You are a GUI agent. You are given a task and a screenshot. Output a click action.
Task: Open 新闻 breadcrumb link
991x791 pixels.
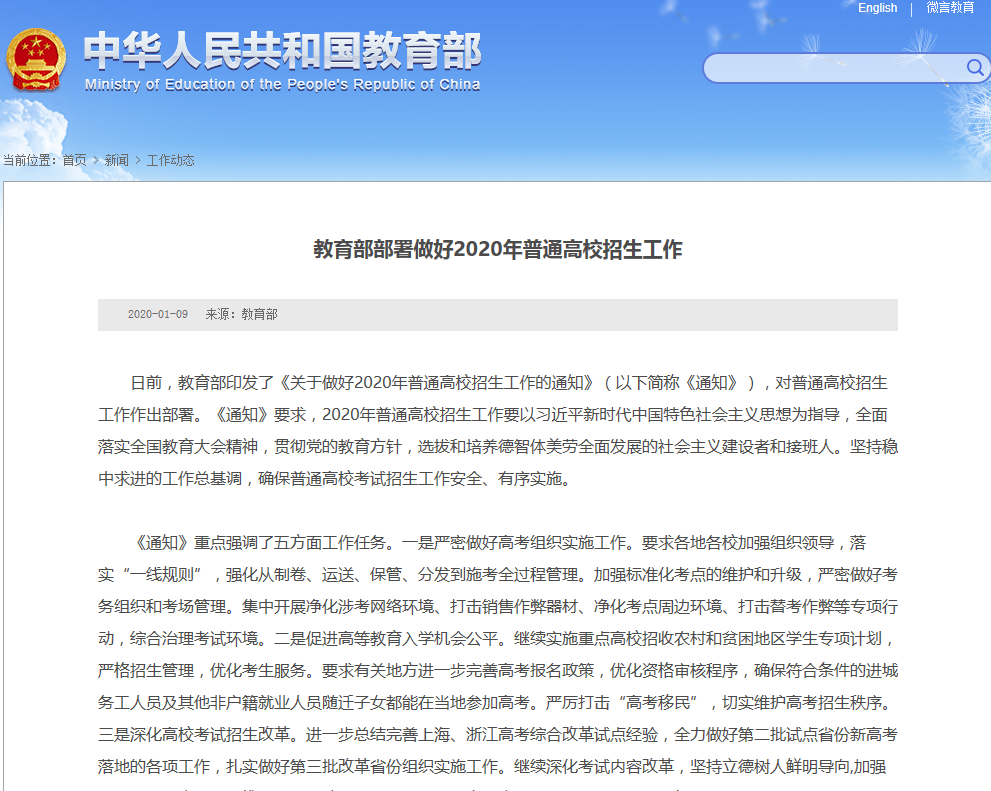[116, 160]
